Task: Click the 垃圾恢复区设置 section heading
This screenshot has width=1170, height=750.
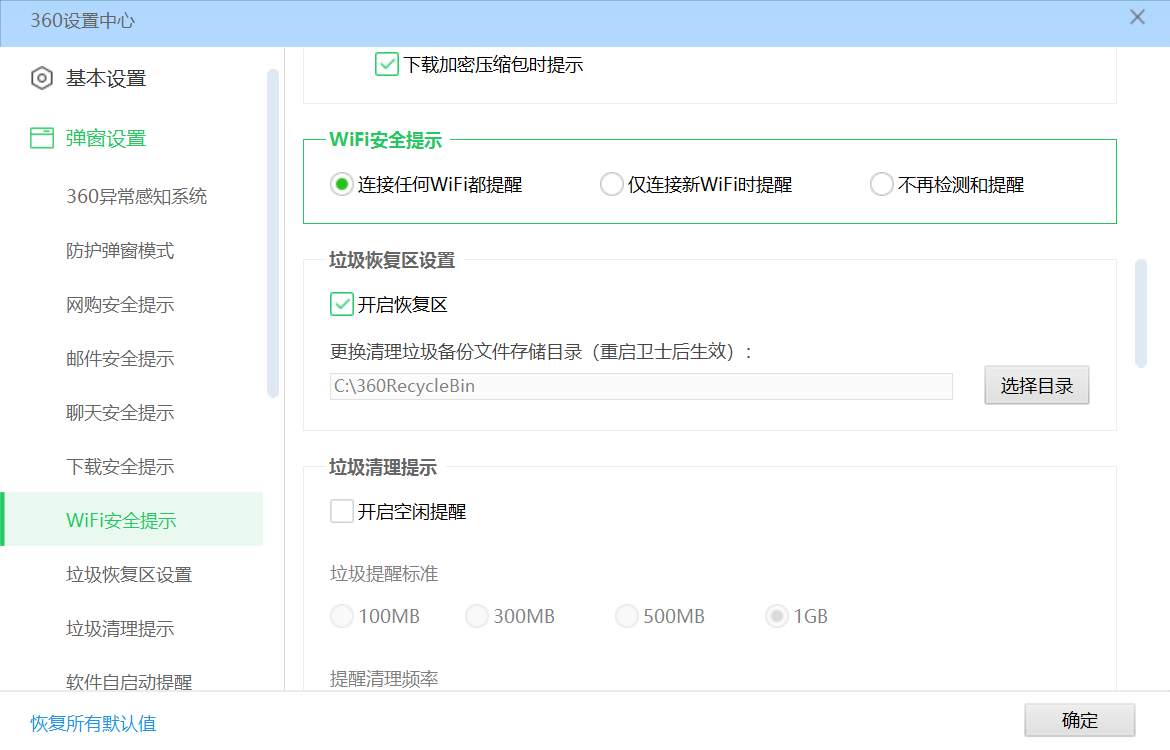Action: [x=392, y=260]
